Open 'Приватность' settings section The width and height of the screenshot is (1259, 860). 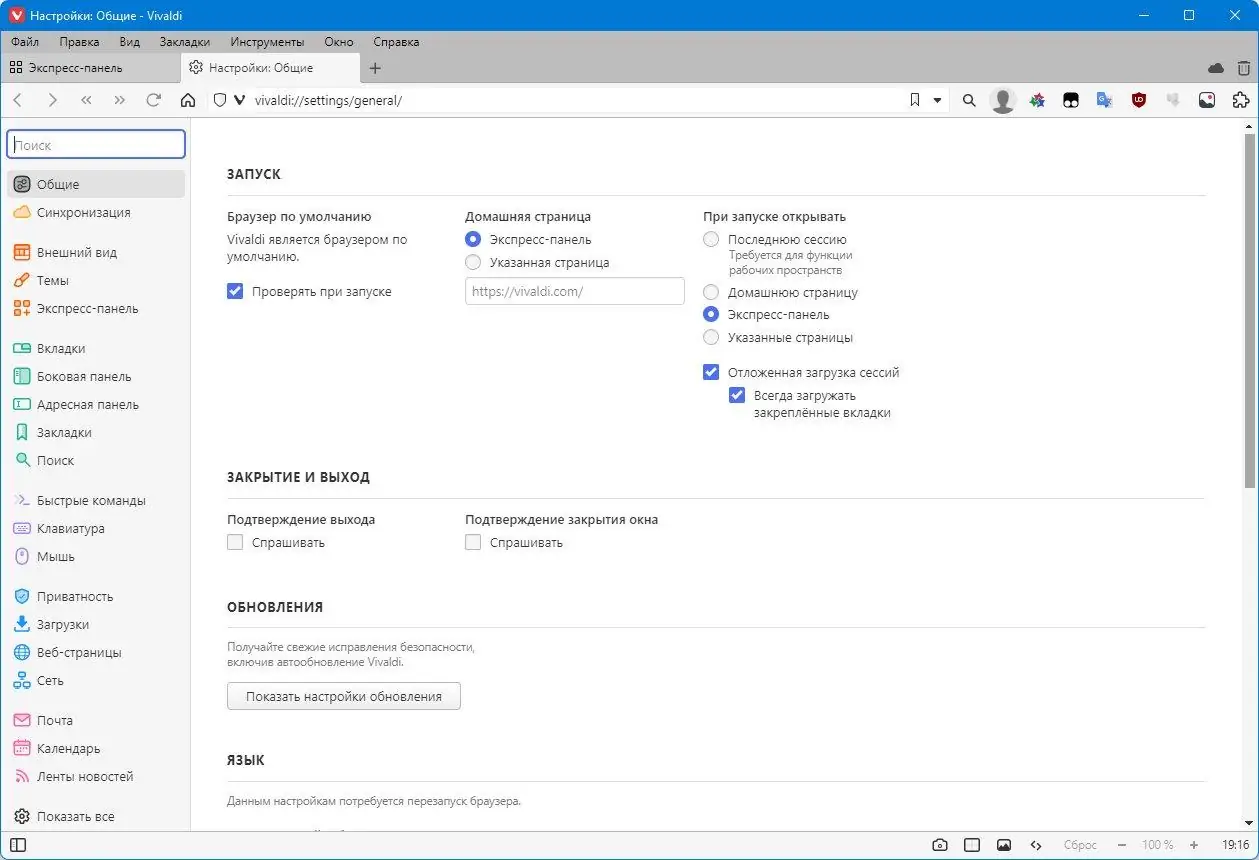point(75,596)
